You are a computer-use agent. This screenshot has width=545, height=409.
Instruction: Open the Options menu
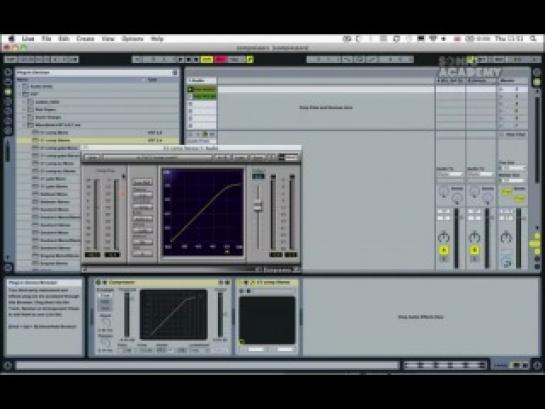[133, 39]
